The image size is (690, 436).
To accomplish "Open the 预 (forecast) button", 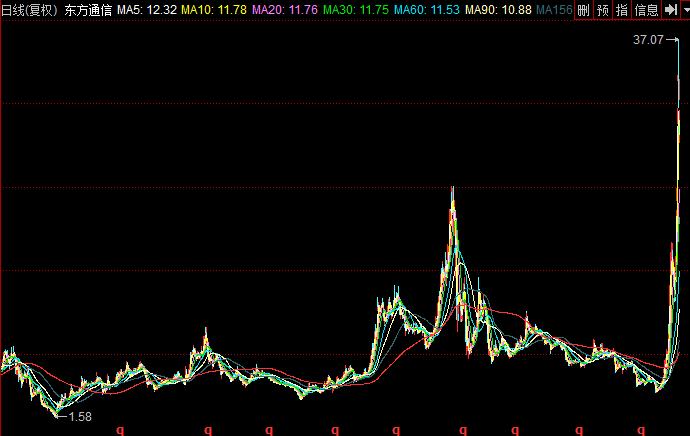I will 603,10.
